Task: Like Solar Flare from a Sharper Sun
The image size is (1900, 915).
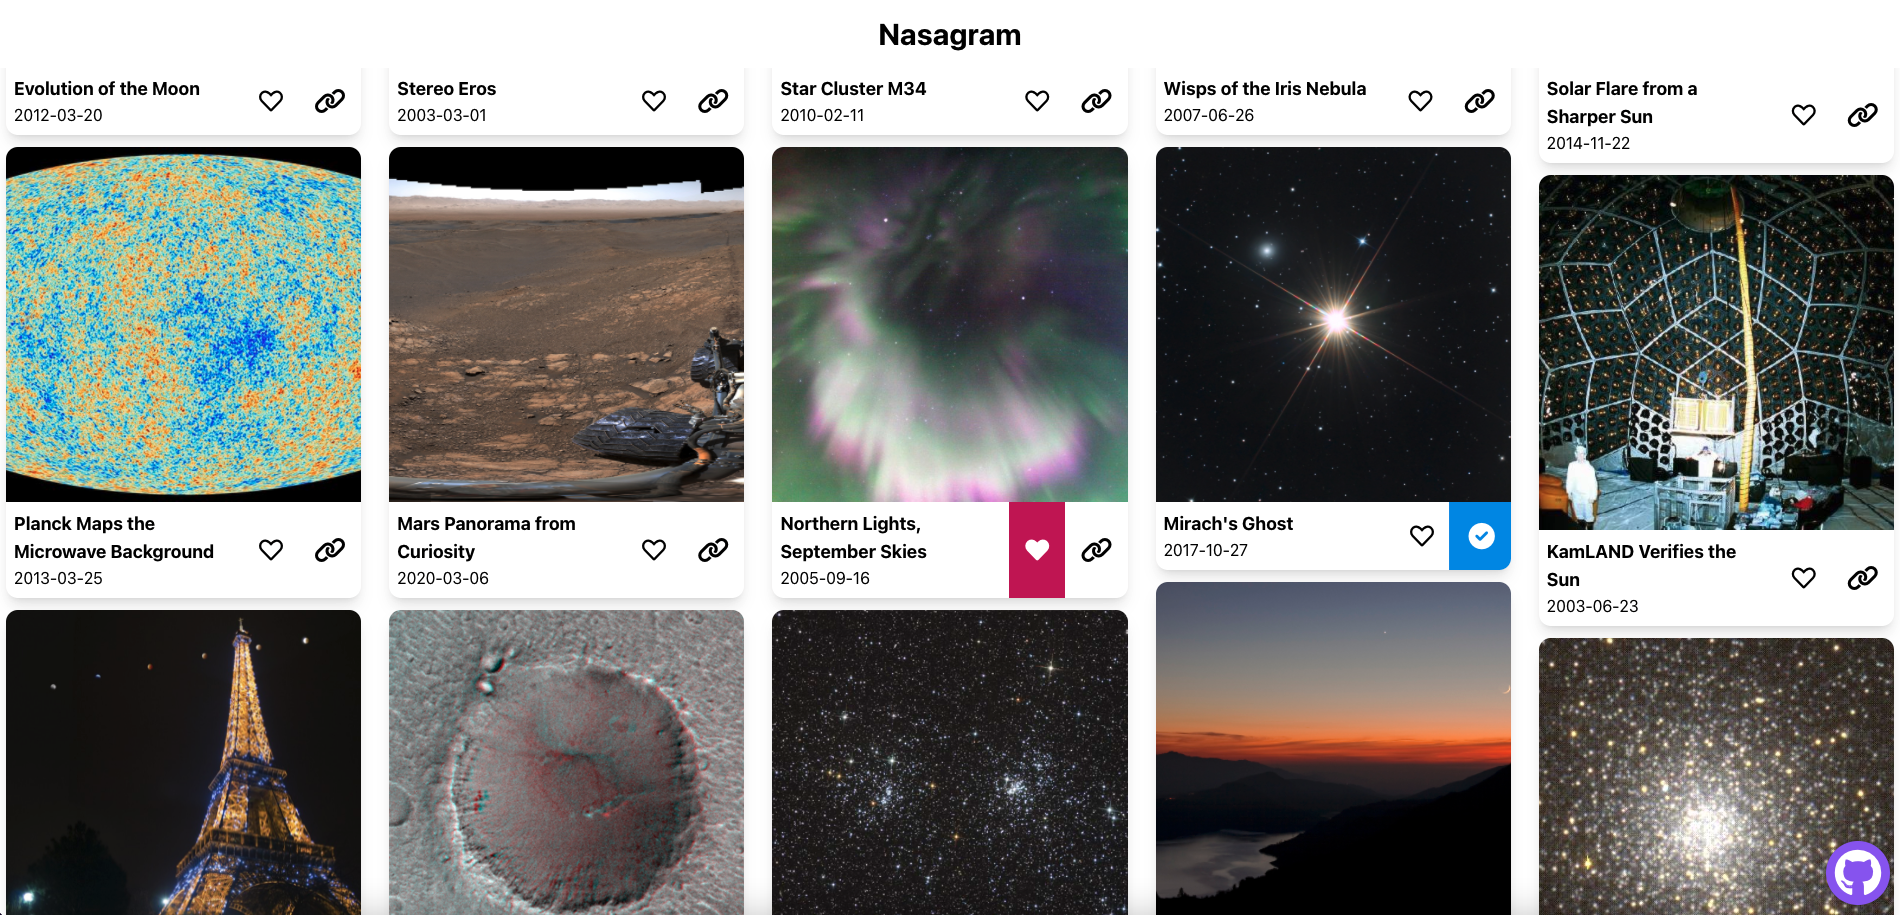Action: click(x=1803, y=115)
